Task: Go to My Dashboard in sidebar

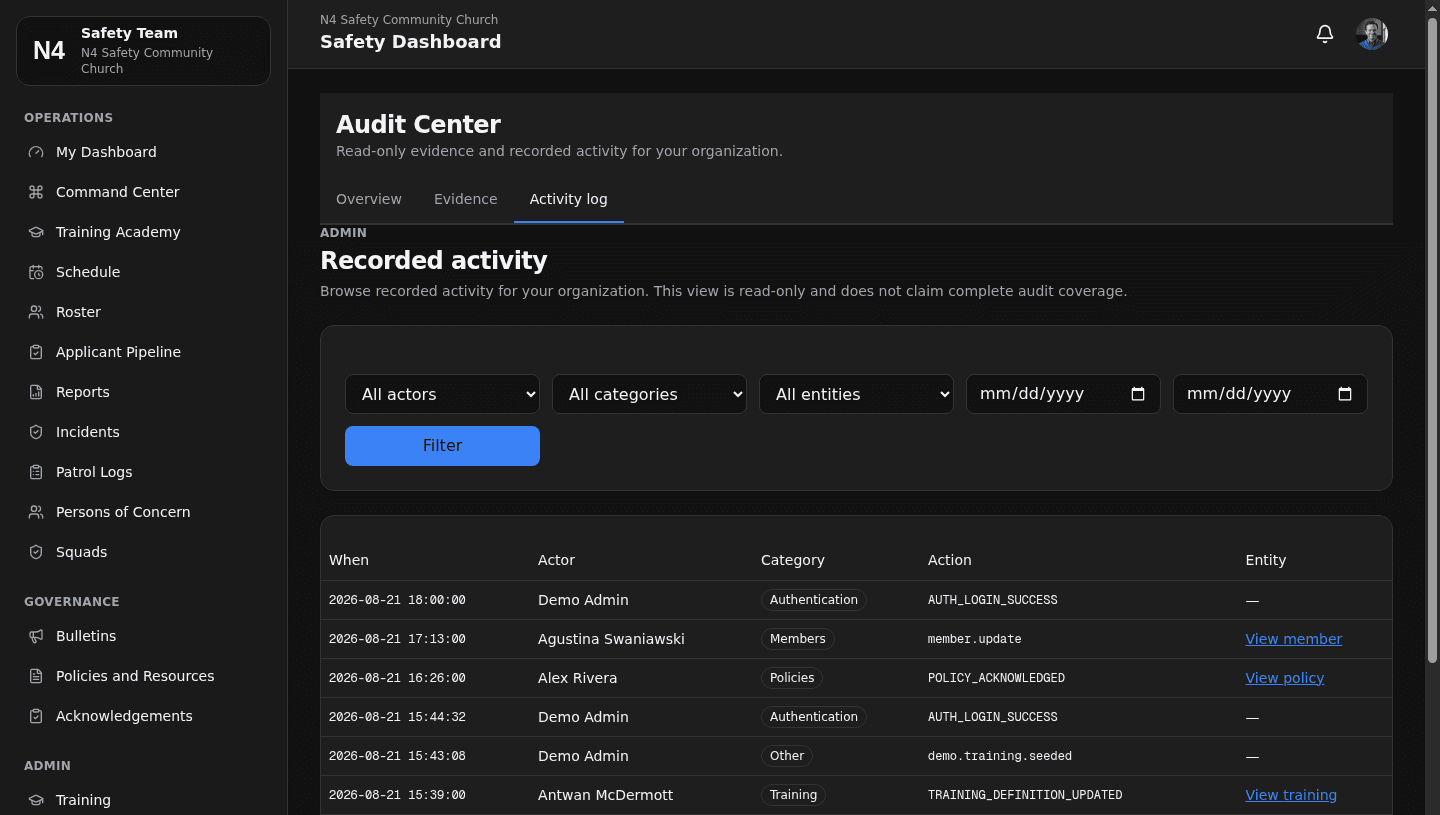Action: click(x=144, y=152)
